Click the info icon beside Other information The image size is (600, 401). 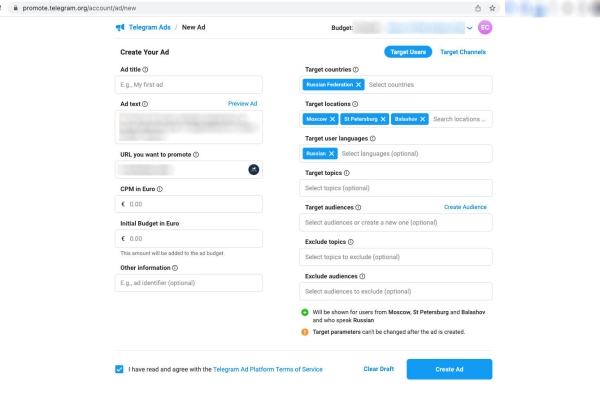[175, 268]
